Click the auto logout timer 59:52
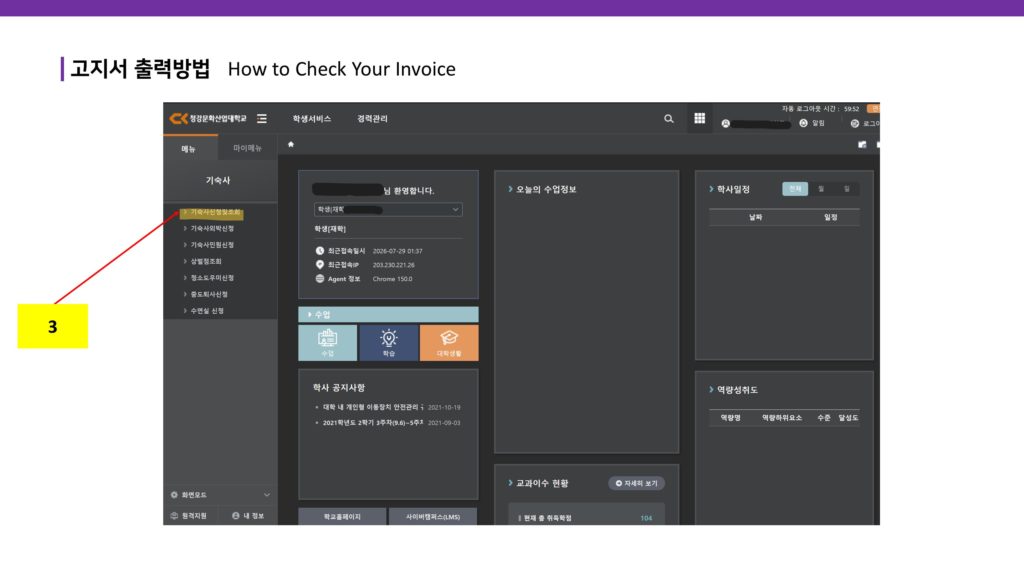Image resolution: width=1024 pixels, height=576 pixels. [851, 109]
